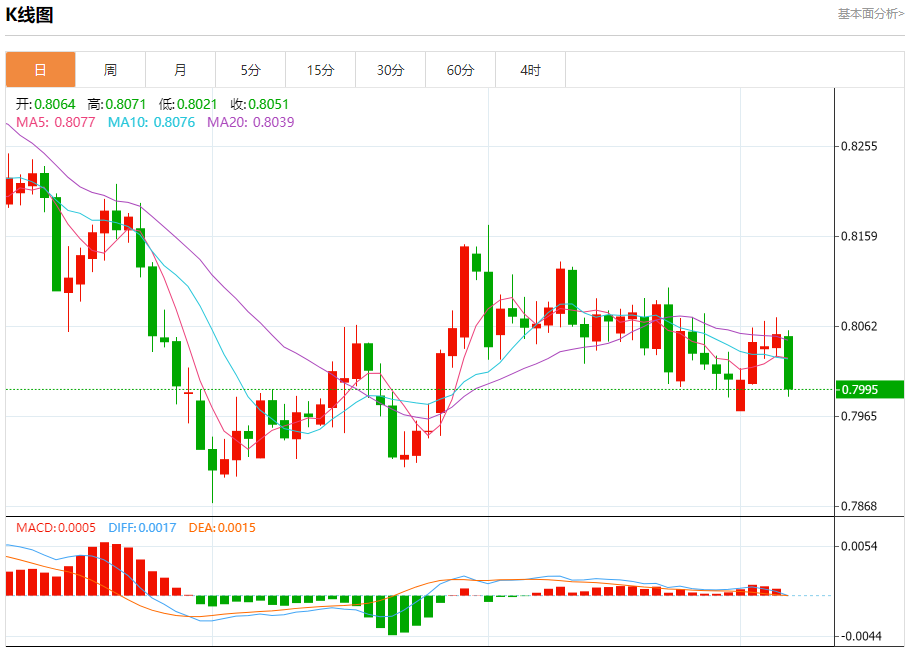Click the 0.8159 price axis label
The image size is (913, 647).
pos(859,236)
